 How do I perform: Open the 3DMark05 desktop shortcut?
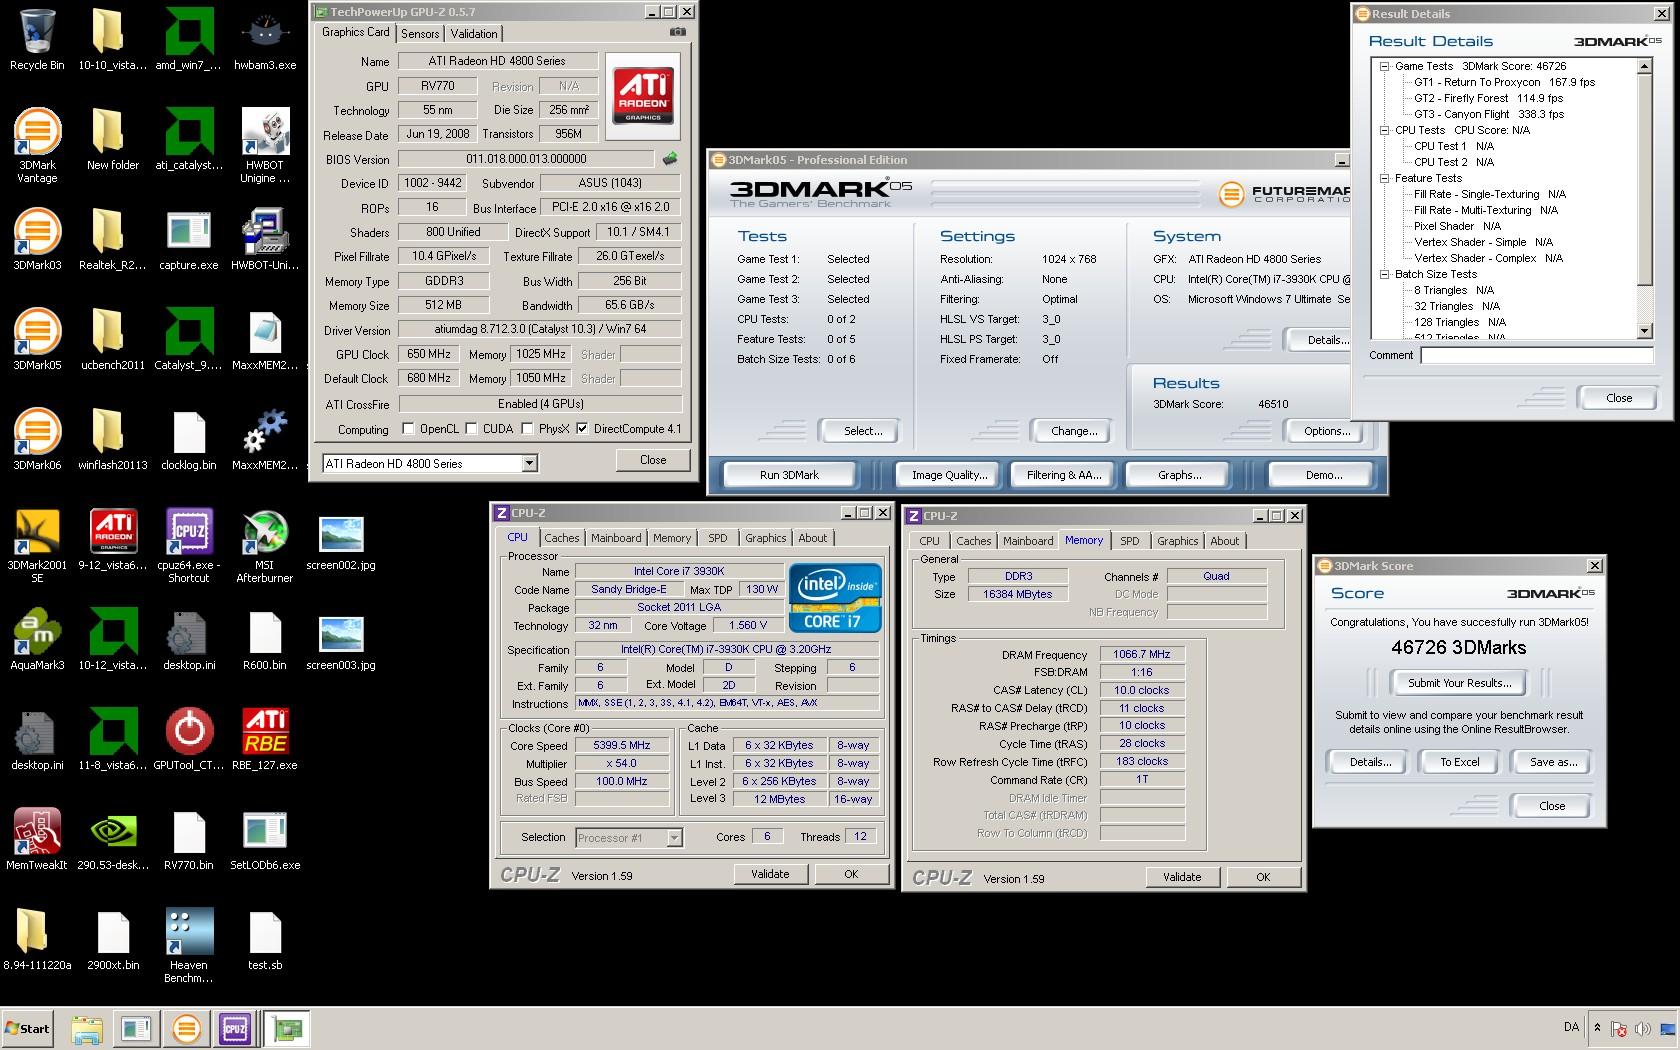point(37,338)
